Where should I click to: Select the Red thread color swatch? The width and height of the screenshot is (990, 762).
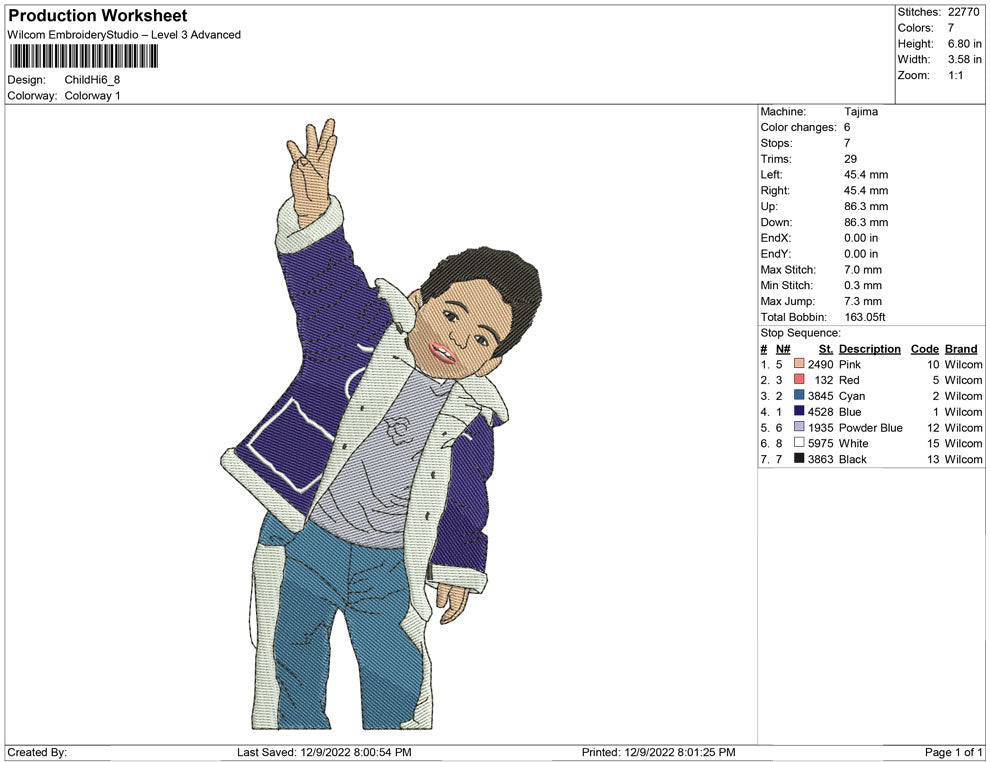pyautogui.click(x=799, y=381)
